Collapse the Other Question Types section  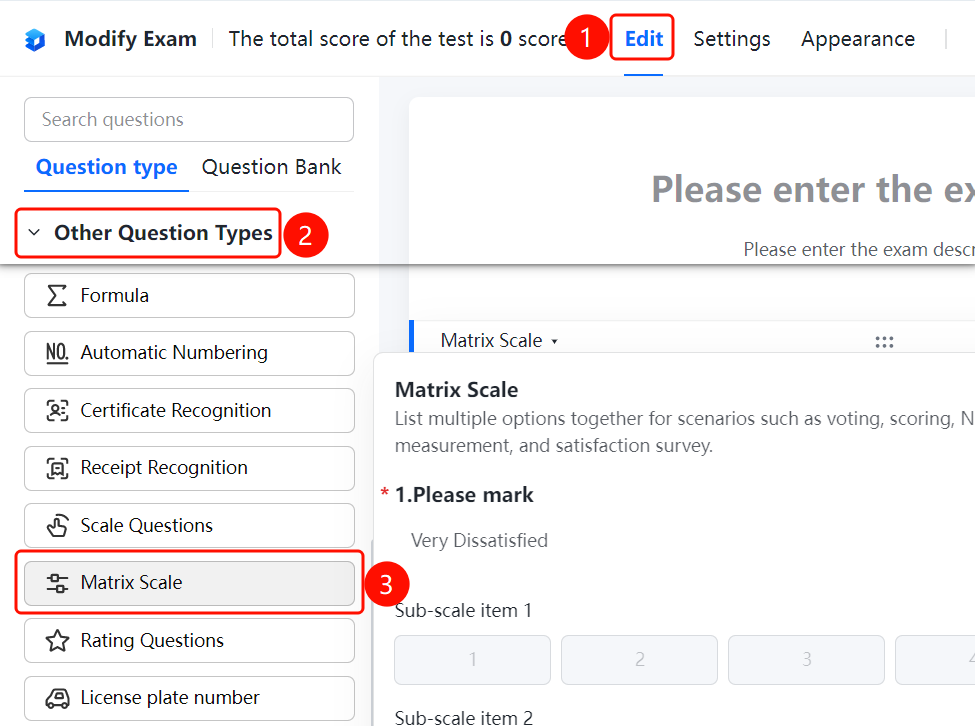pos(148,233)
